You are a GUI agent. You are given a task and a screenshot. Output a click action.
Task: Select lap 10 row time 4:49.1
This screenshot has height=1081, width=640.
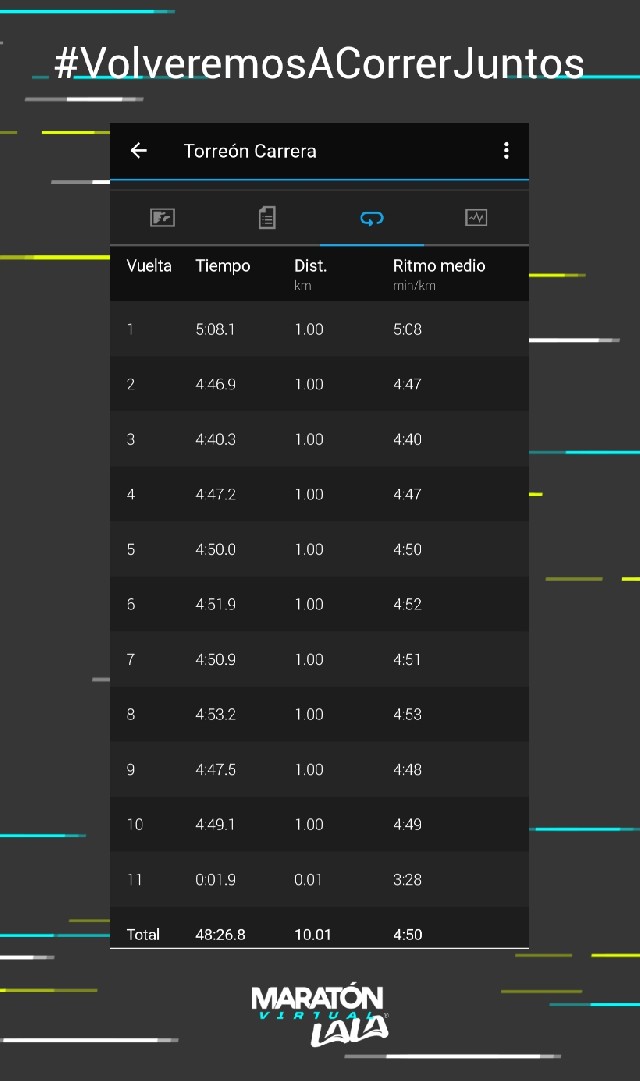pyautogui.click(x=216, y=824)
